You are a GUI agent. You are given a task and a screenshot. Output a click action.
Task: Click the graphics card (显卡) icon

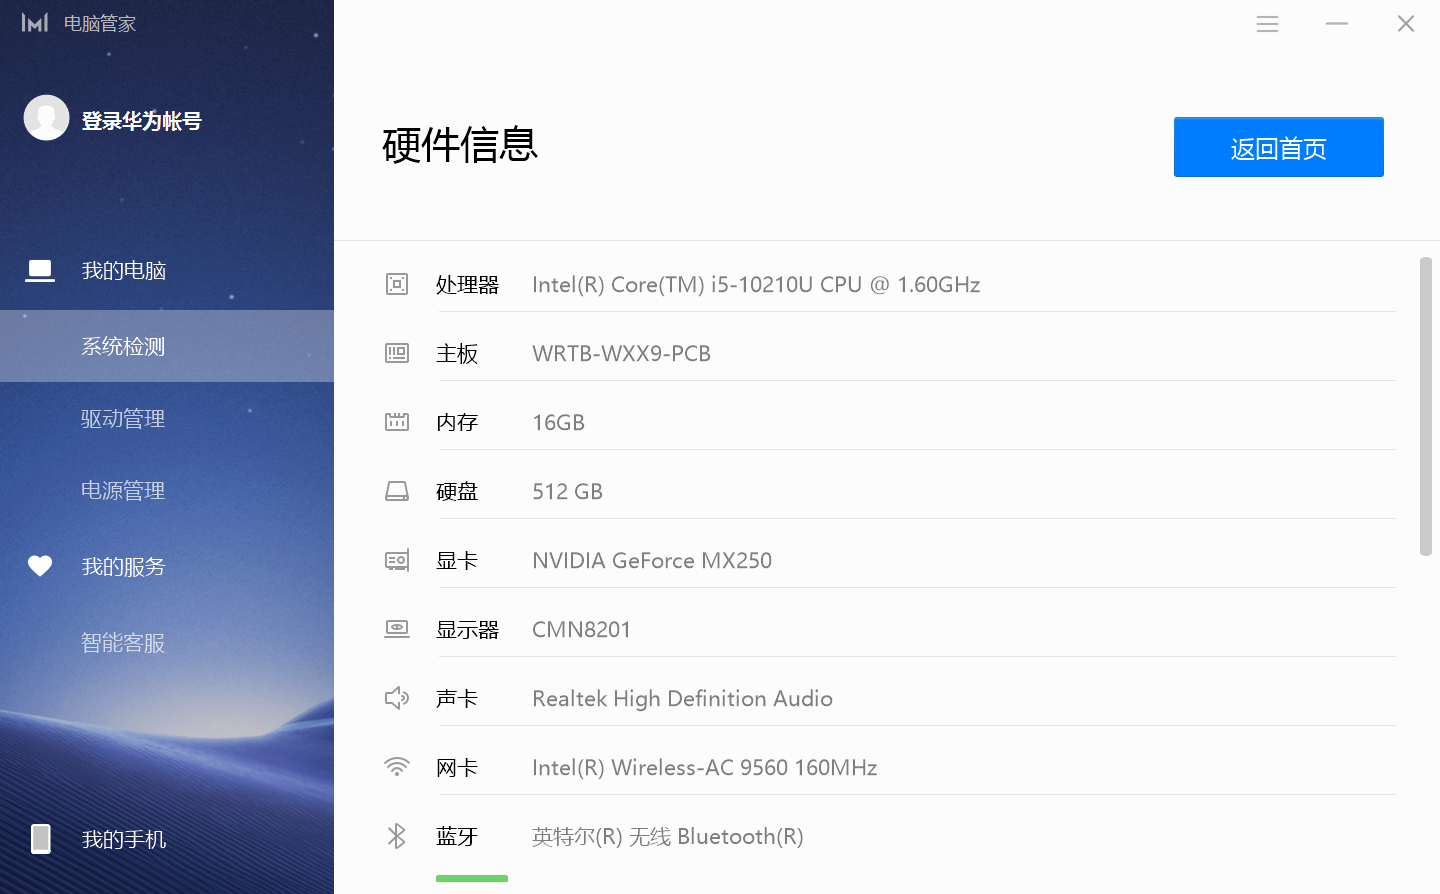[397, 560]
